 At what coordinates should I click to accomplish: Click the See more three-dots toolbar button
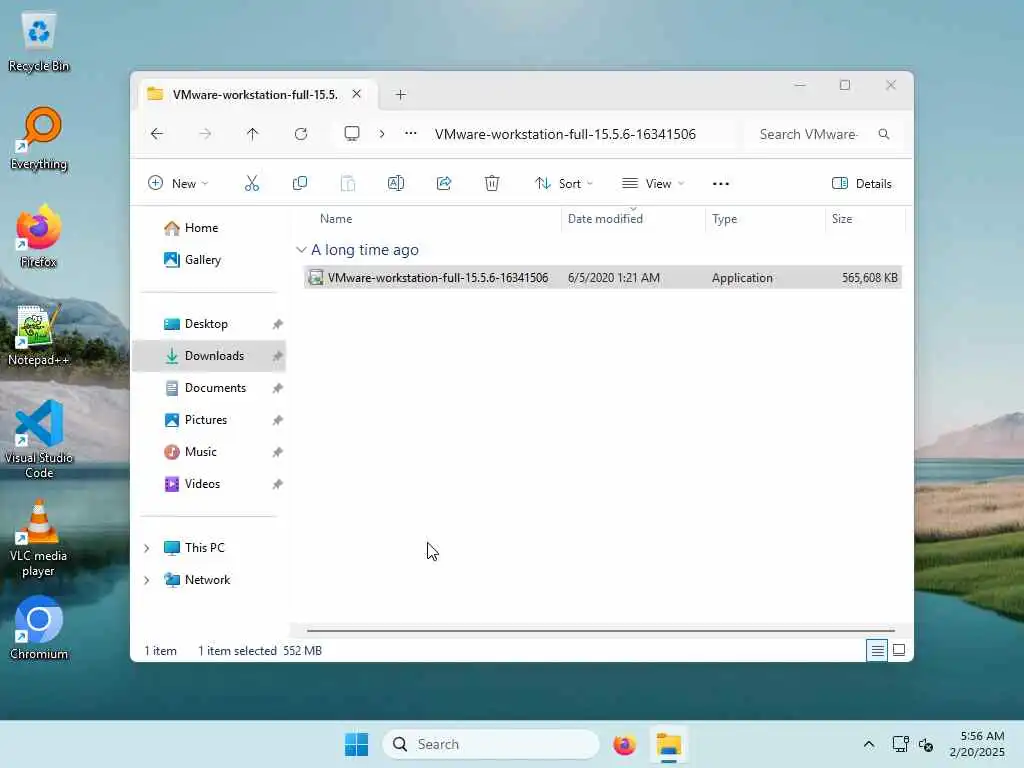point(721,184)
